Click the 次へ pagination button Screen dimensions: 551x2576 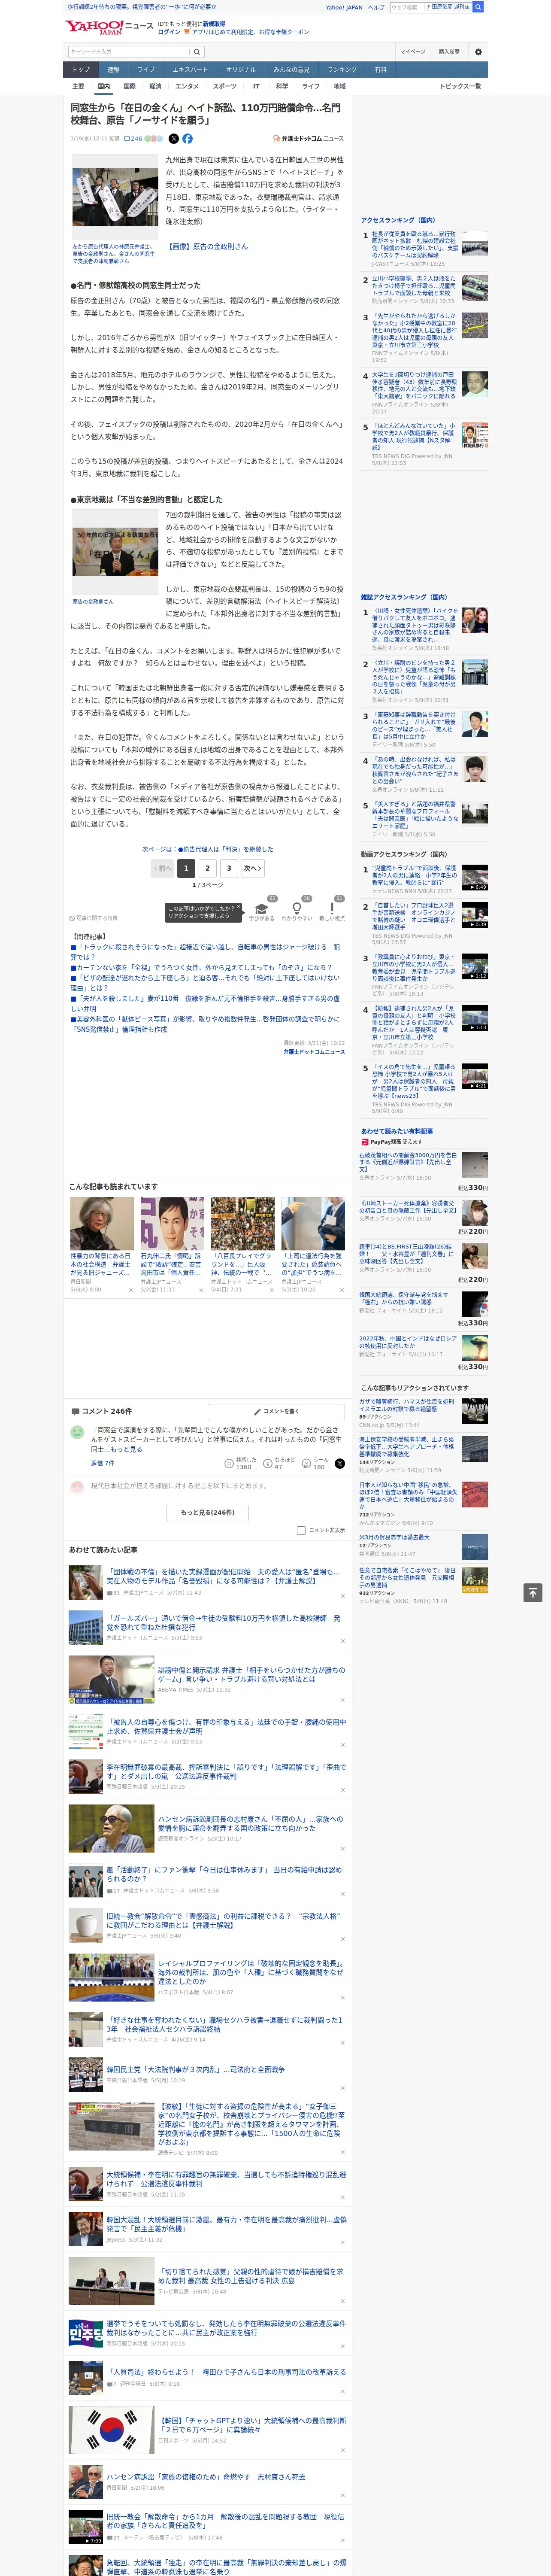pyautogui.click(x=253, y=868)
